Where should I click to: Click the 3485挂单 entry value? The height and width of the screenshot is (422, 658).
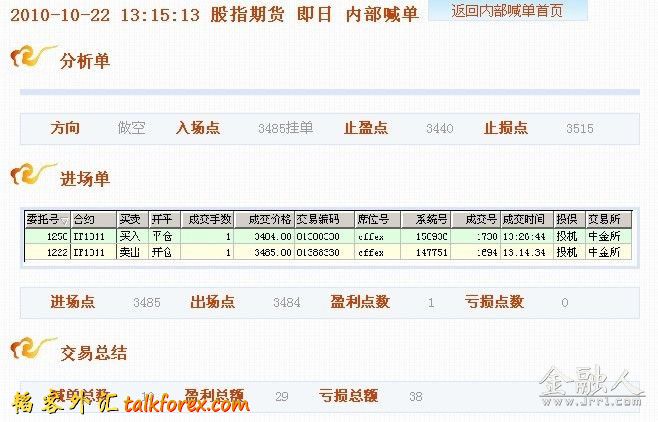(286, 128)
